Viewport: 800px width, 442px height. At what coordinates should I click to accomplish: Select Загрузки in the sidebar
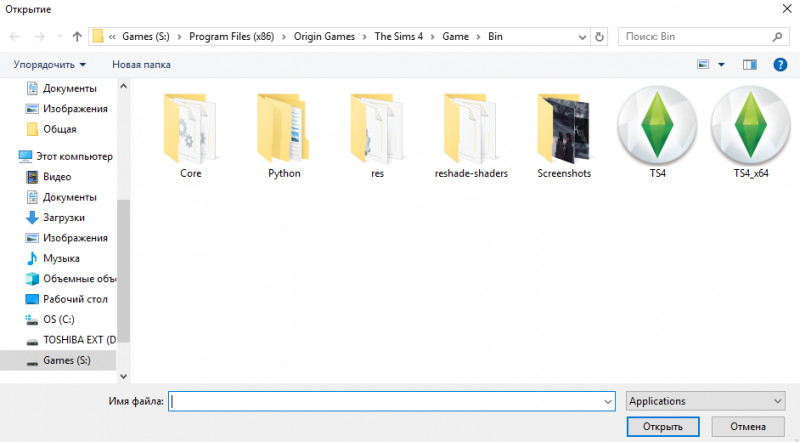pyautogui.click(x=55, y=217)
